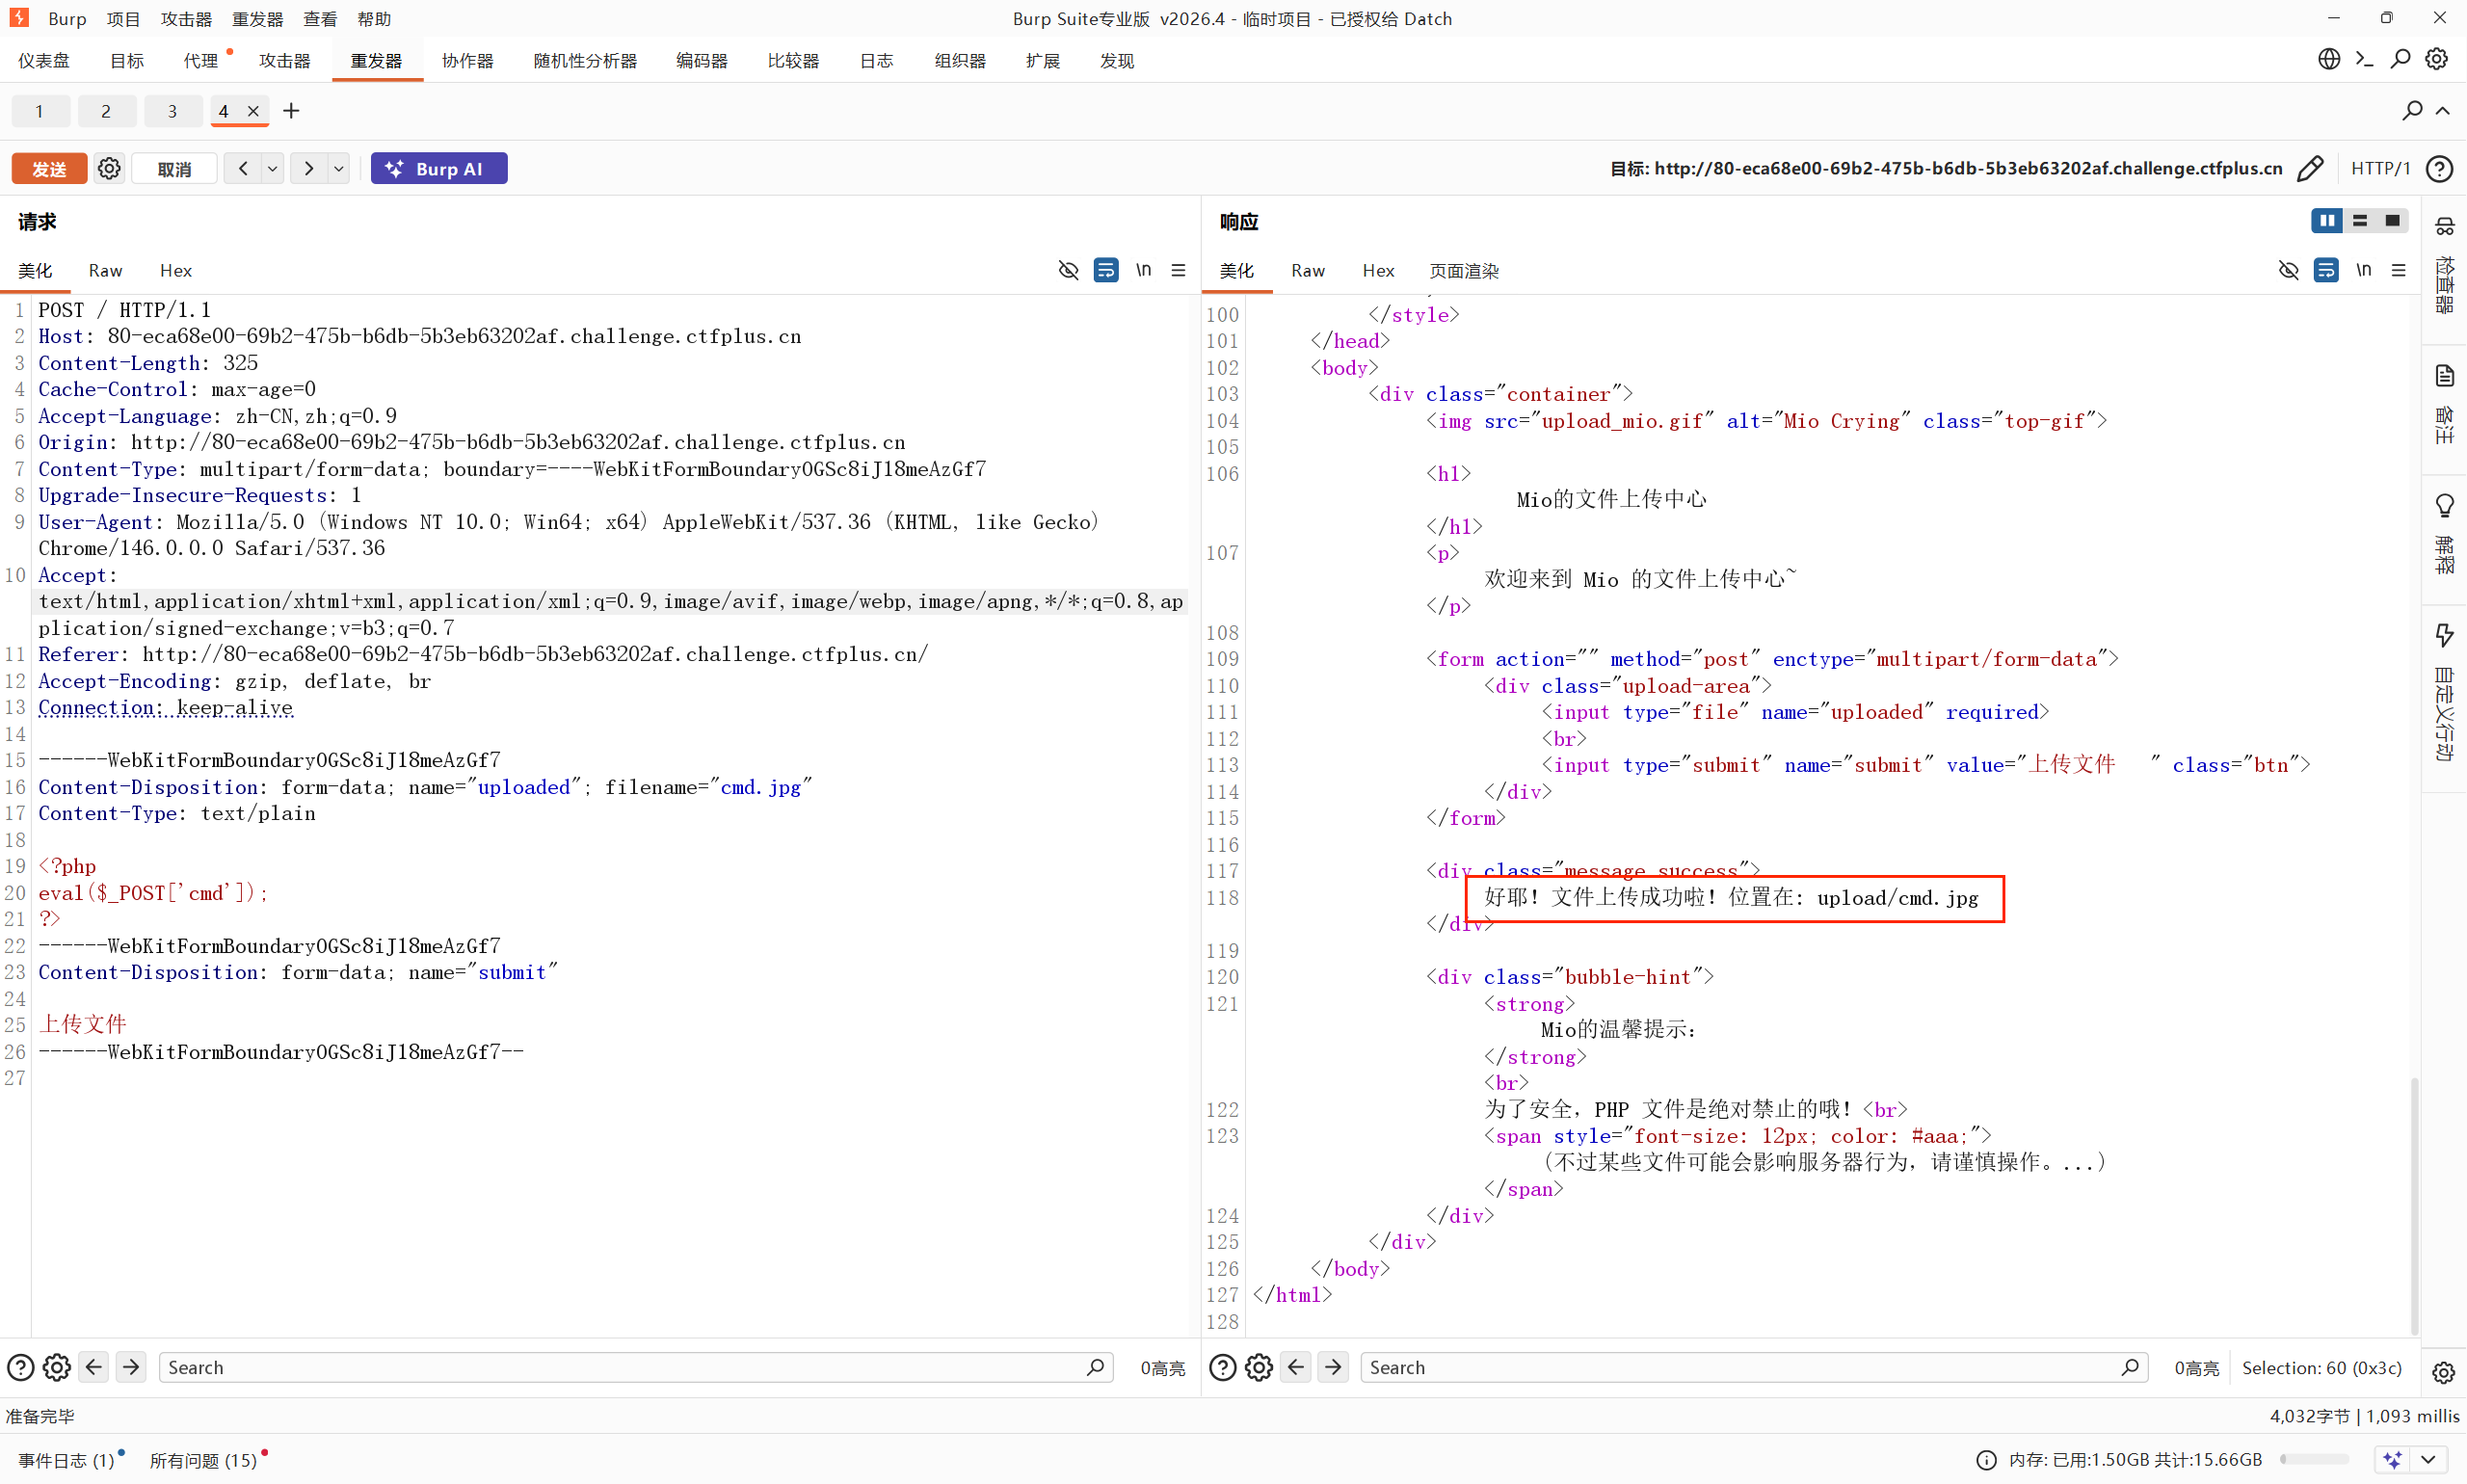Open the send settings gear icon
Screen dimensions: 2467x1484
point(109,169)
